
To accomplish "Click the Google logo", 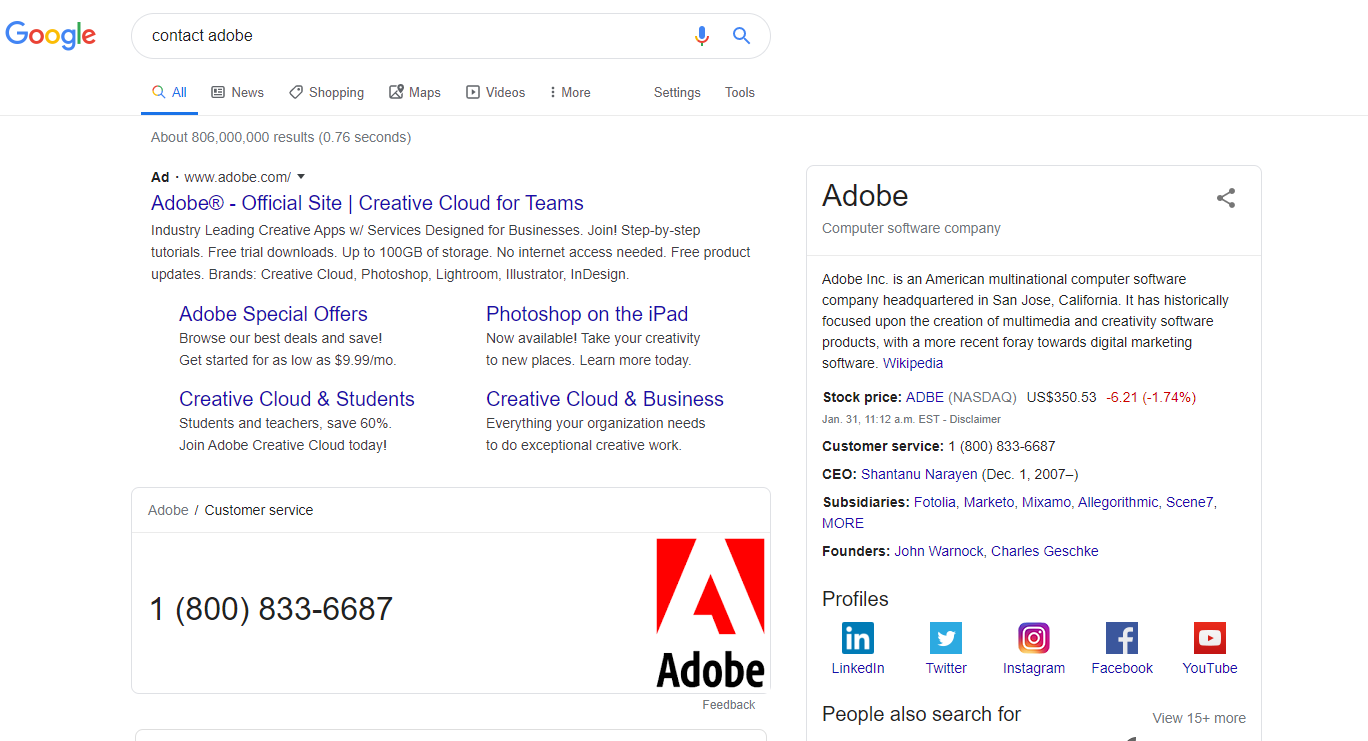I will (x=51, y=35).
